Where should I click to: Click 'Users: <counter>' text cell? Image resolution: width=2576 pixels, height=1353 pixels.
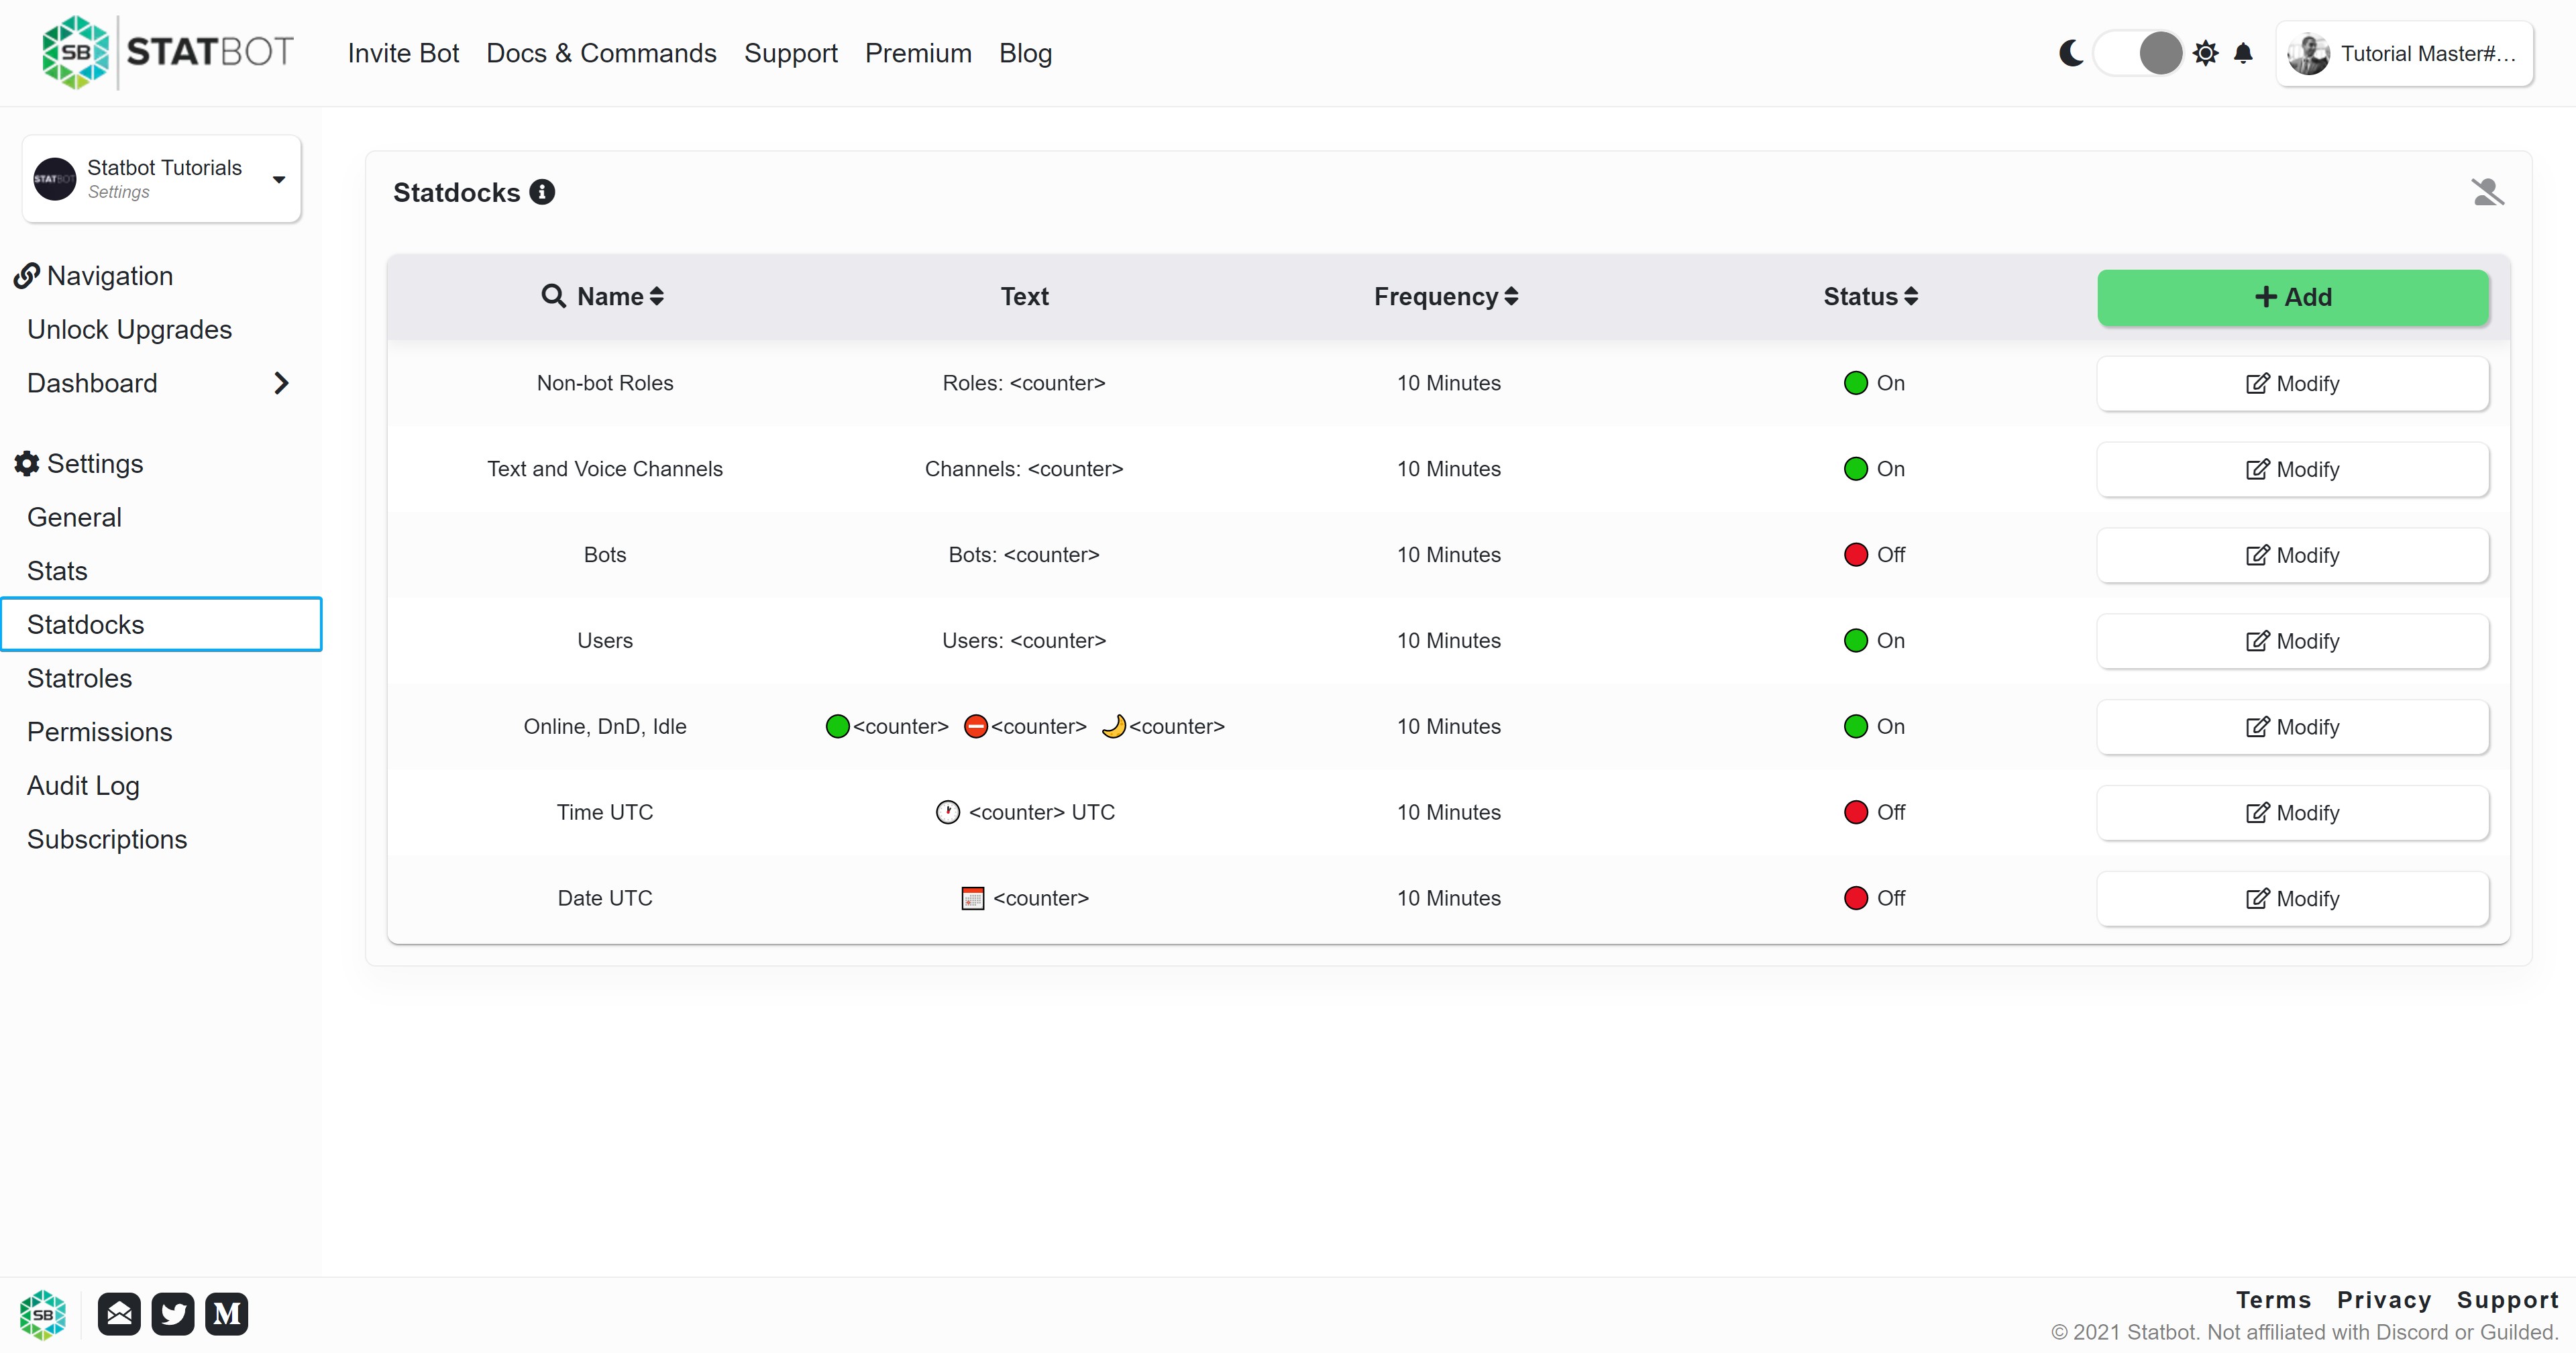click(1024, 641)
